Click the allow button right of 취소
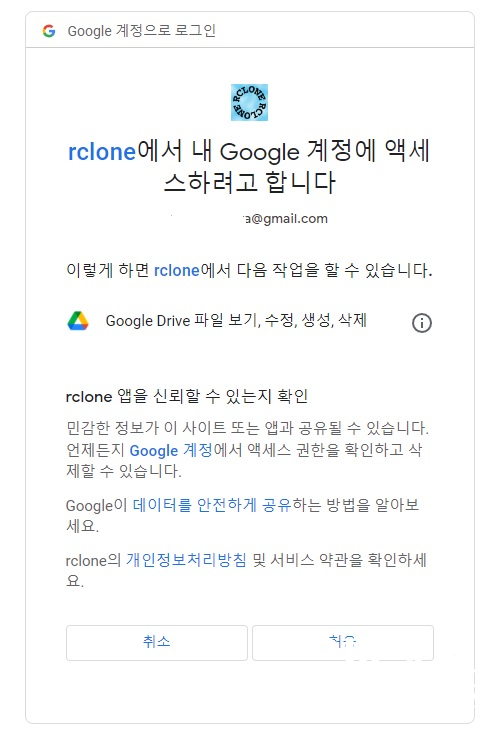Viewport: 499px width, 730px height. [x=343, y=642]
